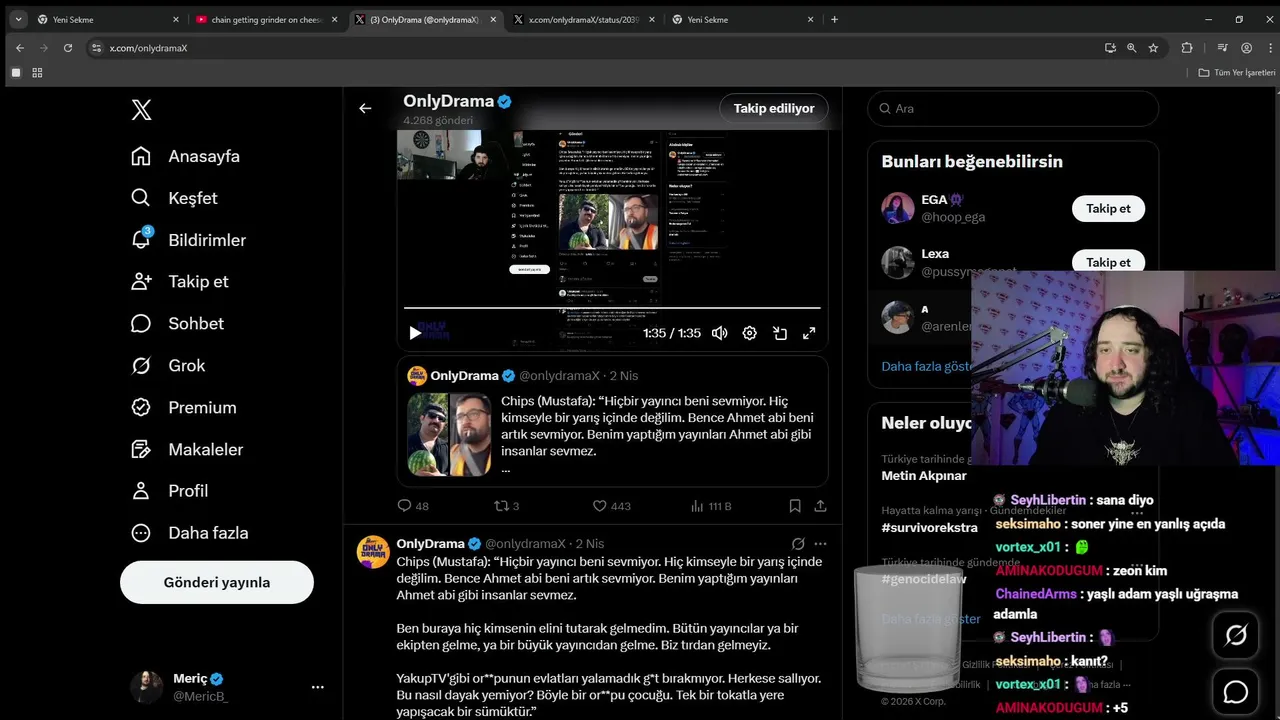
Task: Click Takip ediyor following button
Action: pyautogui.click(x=774, y=108)
